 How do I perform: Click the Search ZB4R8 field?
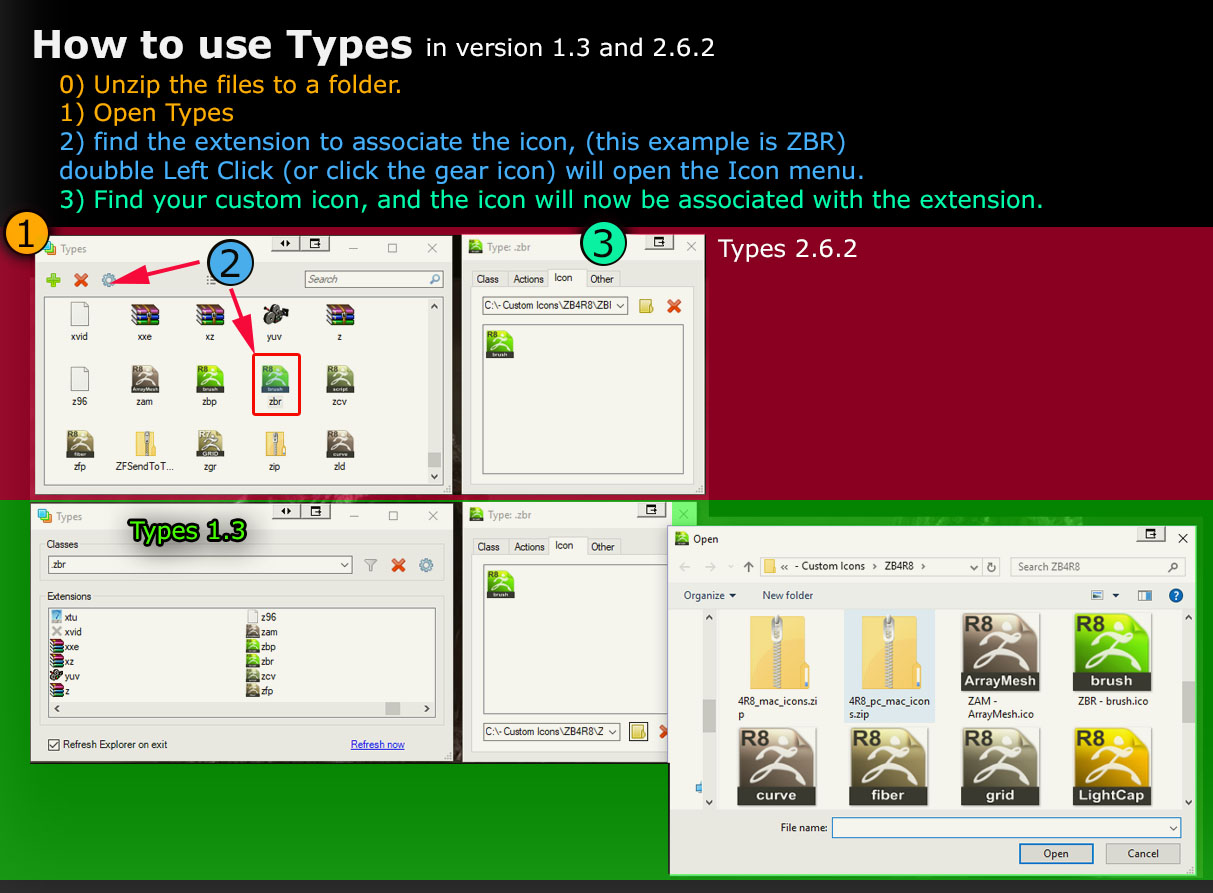pyautogui.click(x=1097, y=566)
